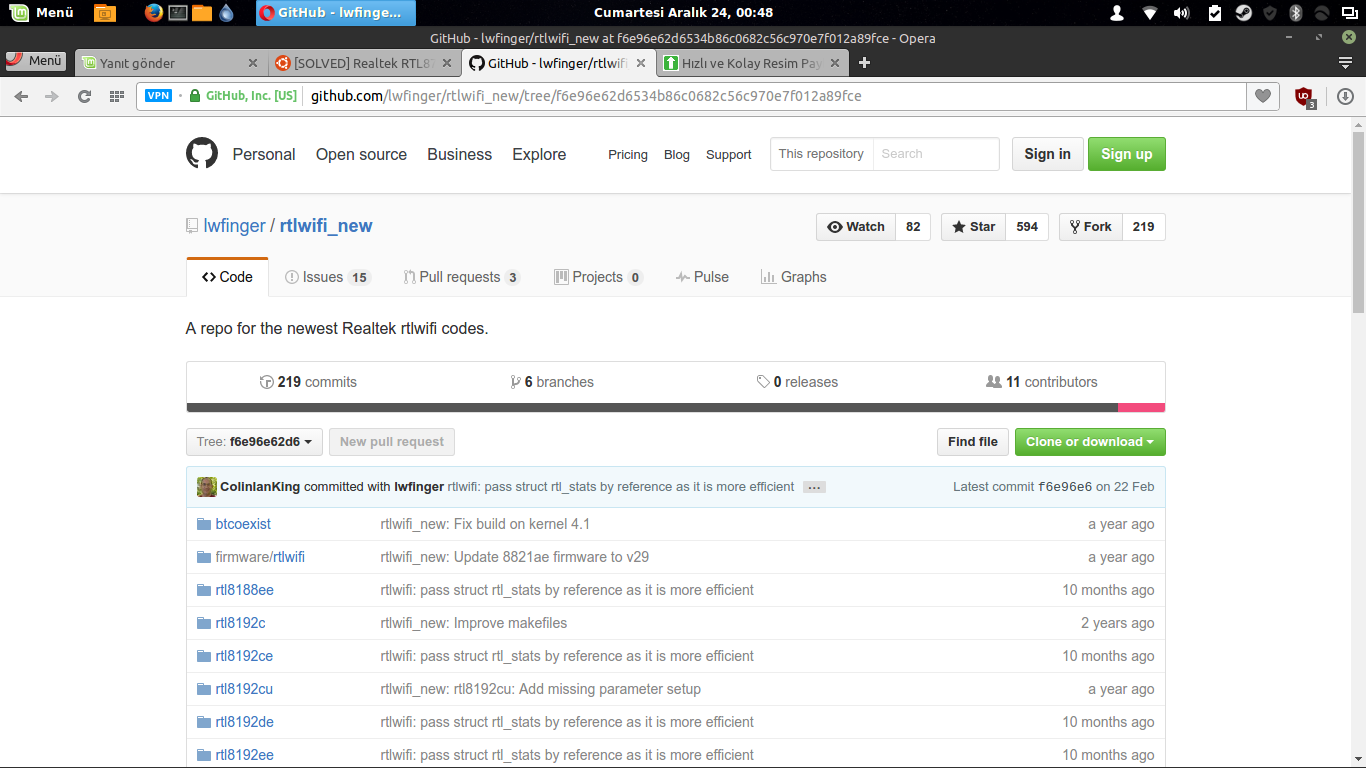The width and height of the screenshot is (1366, 768).
Task: Click the green lock GitHub, Inc. security badge
Action: point(244,96)
